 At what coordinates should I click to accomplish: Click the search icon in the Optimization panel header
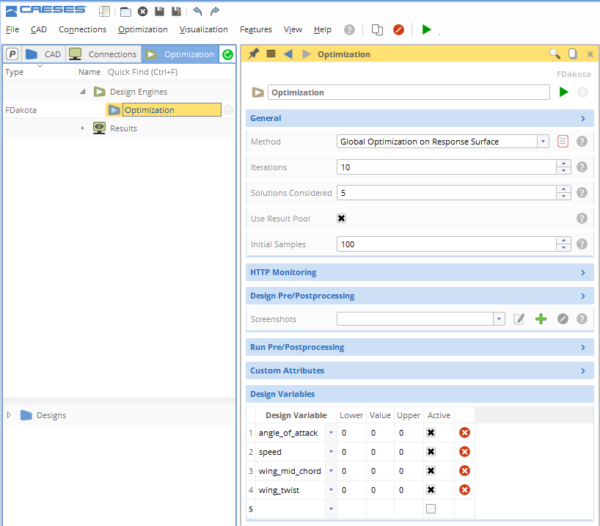click(555, 54)
